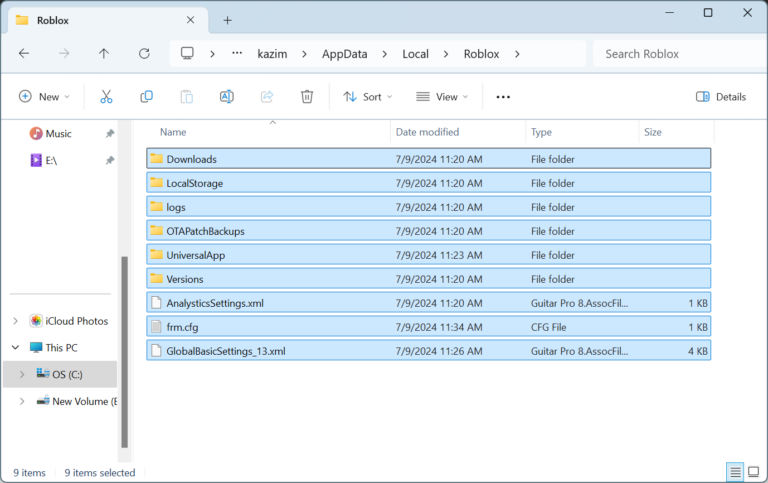Click the frm.cfg file icon
This screenshot has width=768, height=483.
[156, 326]
